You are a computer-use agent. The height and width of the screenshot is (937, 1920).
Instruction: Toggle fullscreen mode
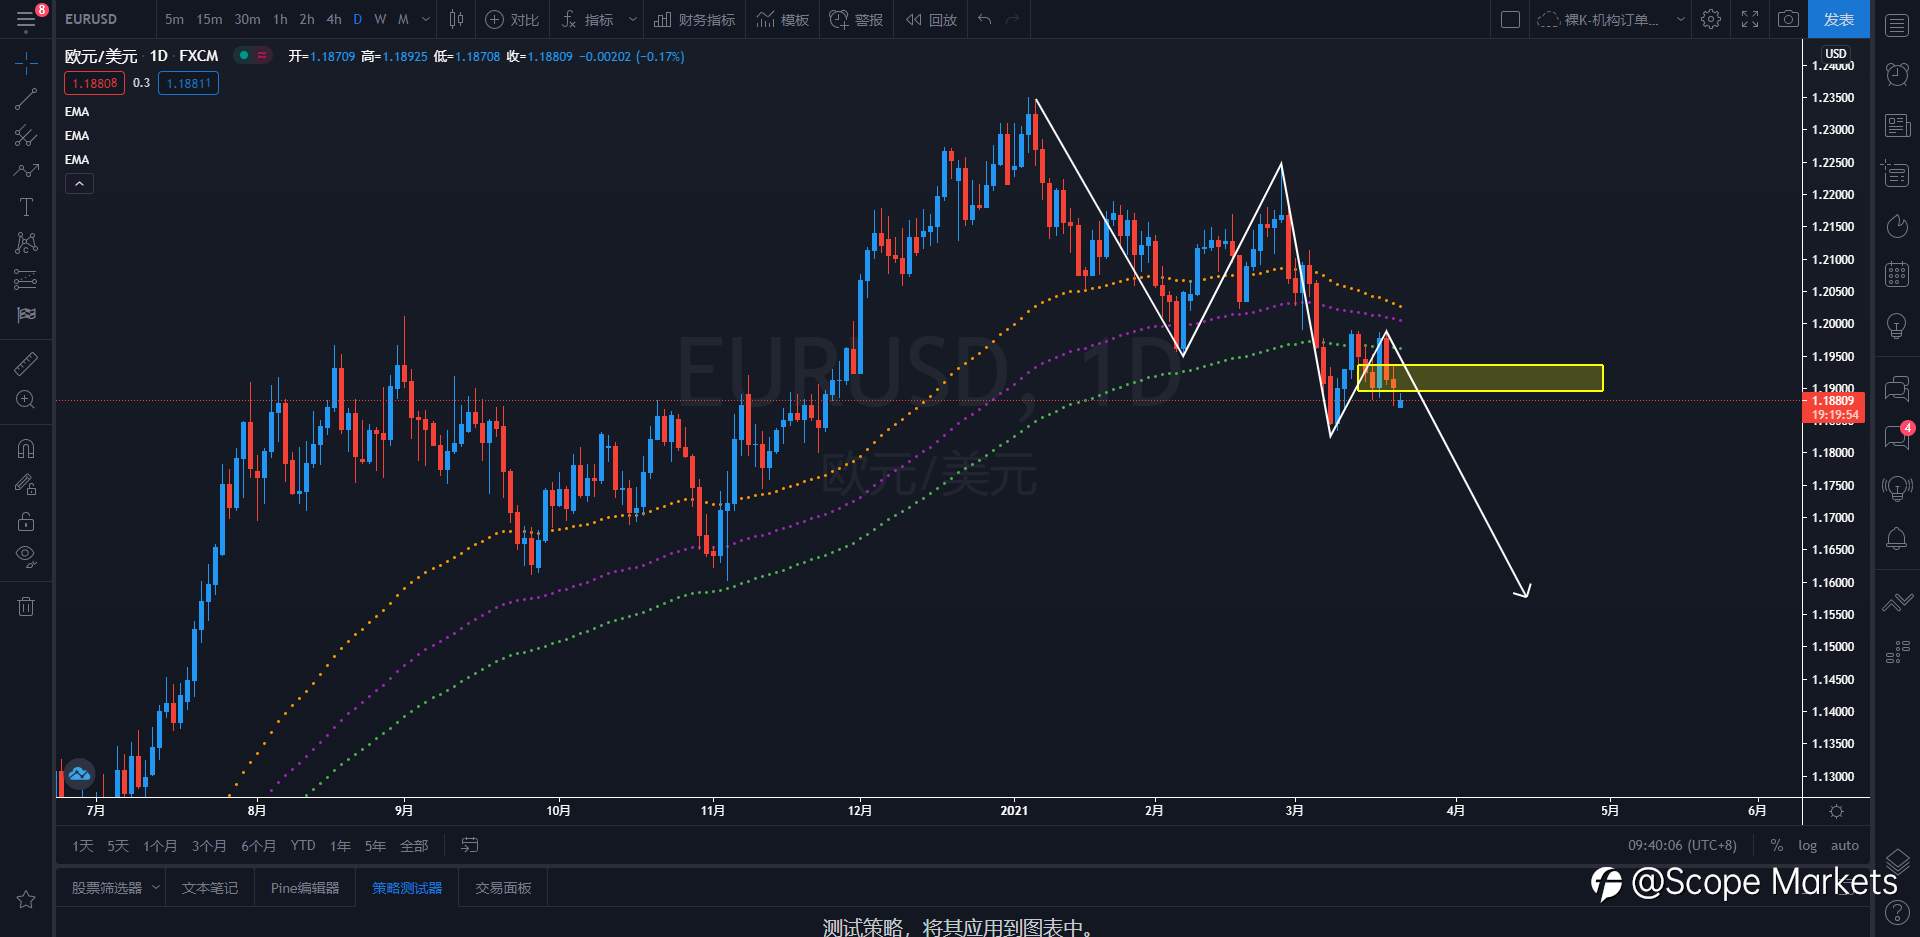click(1750, 19)
